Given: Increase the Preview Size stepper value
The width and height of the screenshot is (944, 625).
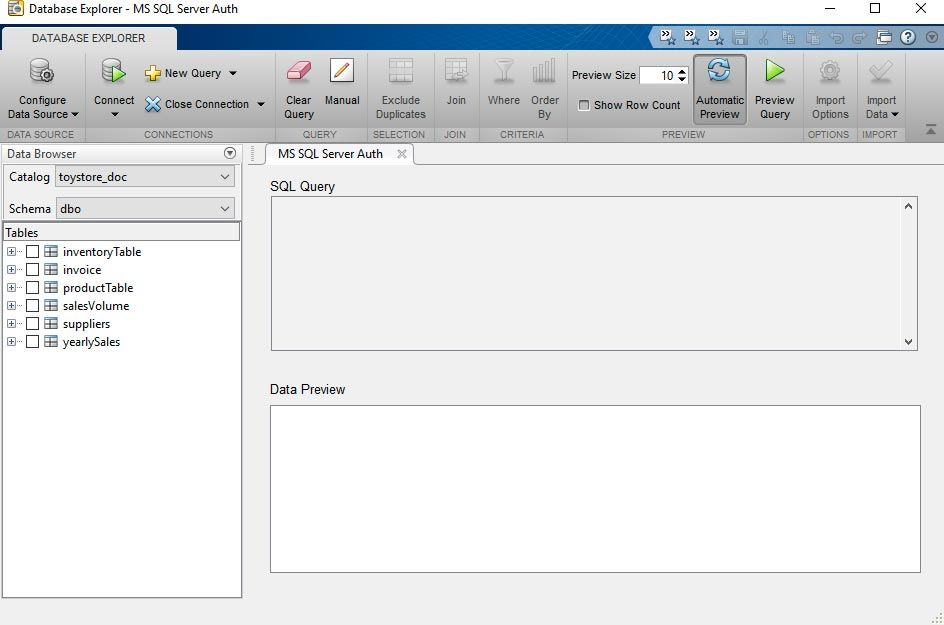Looking at the screenshot, I should coord(683,71).
